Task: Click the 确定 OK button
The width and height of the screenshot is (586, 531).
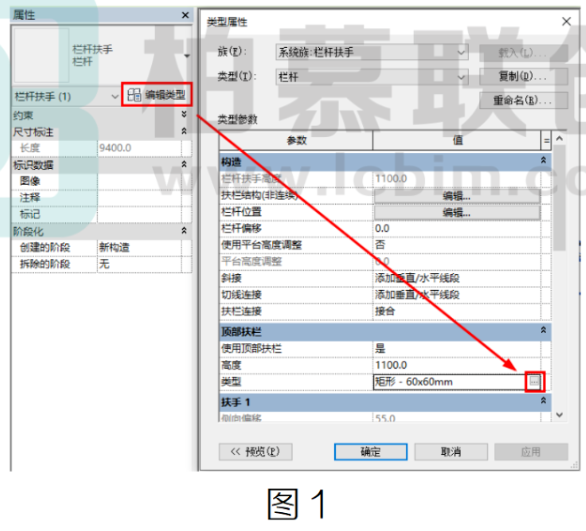Action: coord(371,452)
